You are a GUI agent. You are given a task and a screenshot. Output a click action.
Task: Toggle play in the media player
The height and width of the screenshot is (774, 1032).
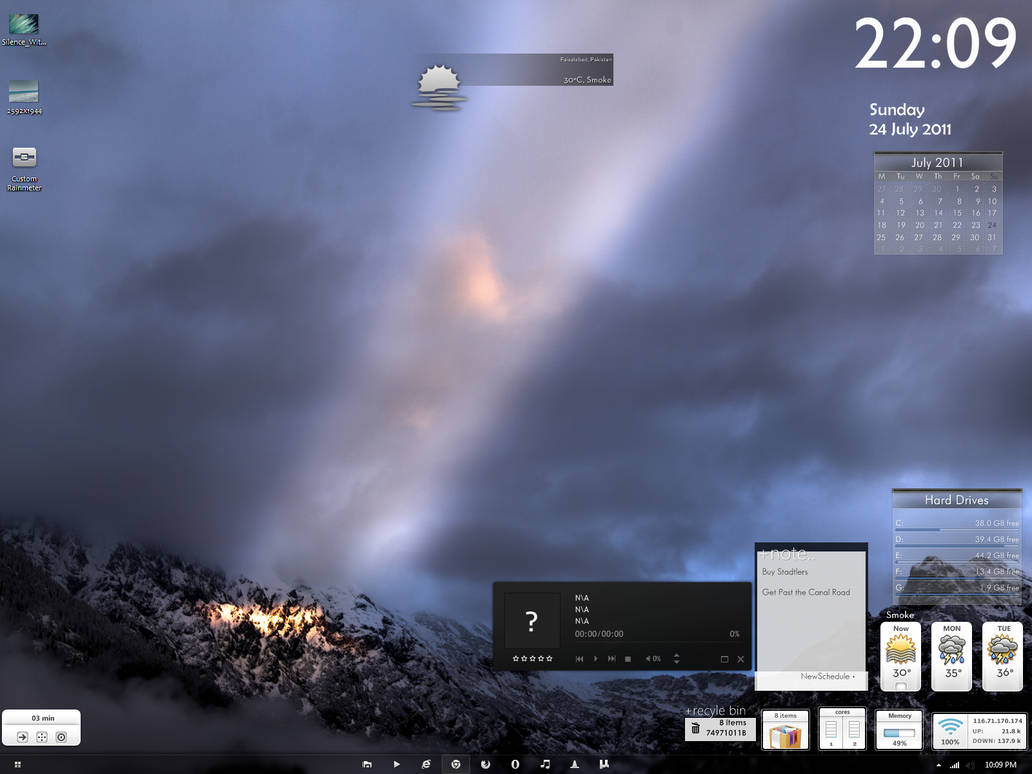click(595, 658)
